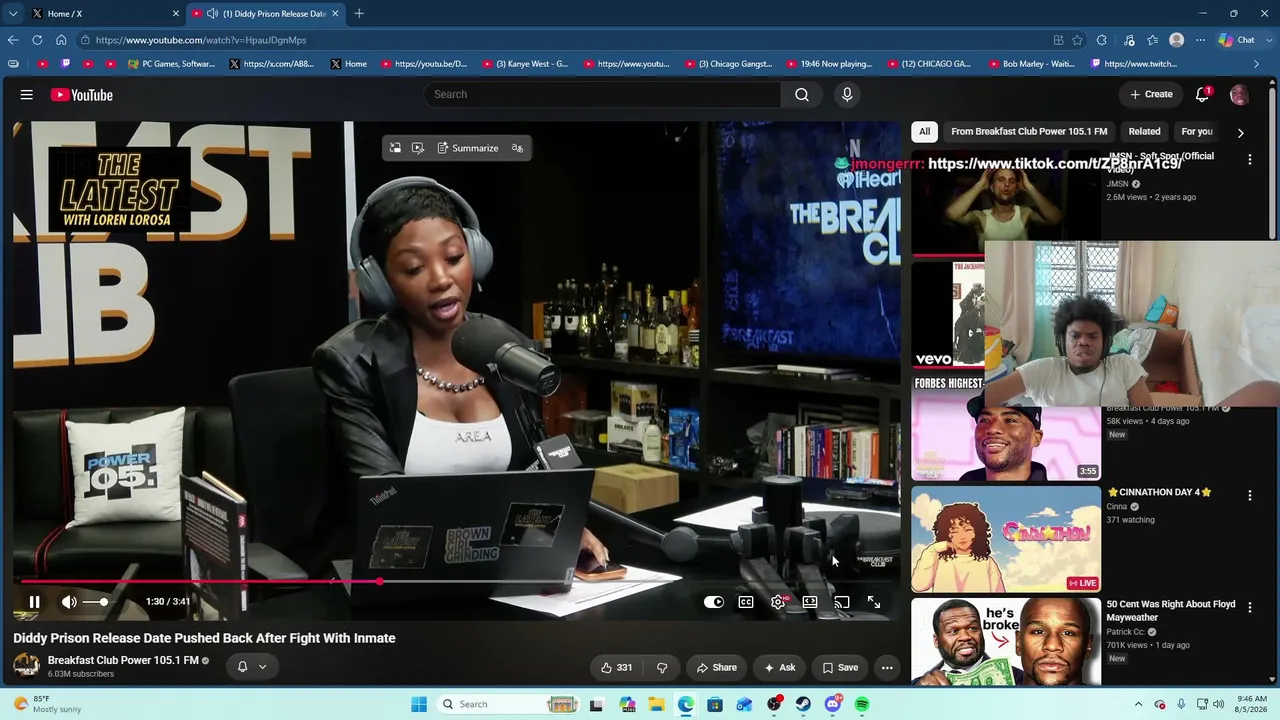Select the Related filter chip
Viewport: 1280px width, 720px height.
(1145, 131)
